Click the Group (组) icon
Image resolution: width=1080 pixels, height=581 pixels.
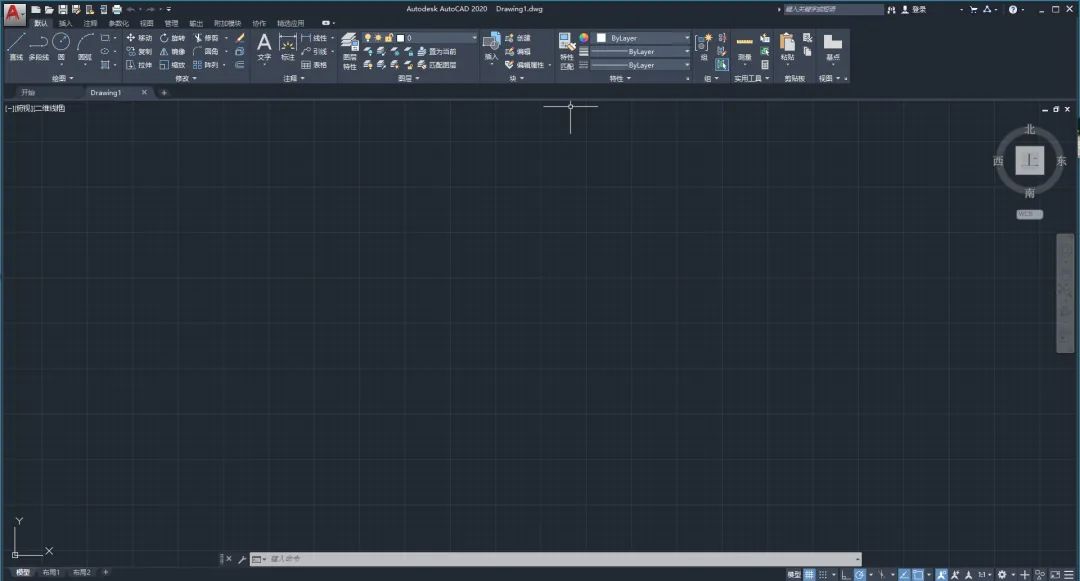click(703, 47)
